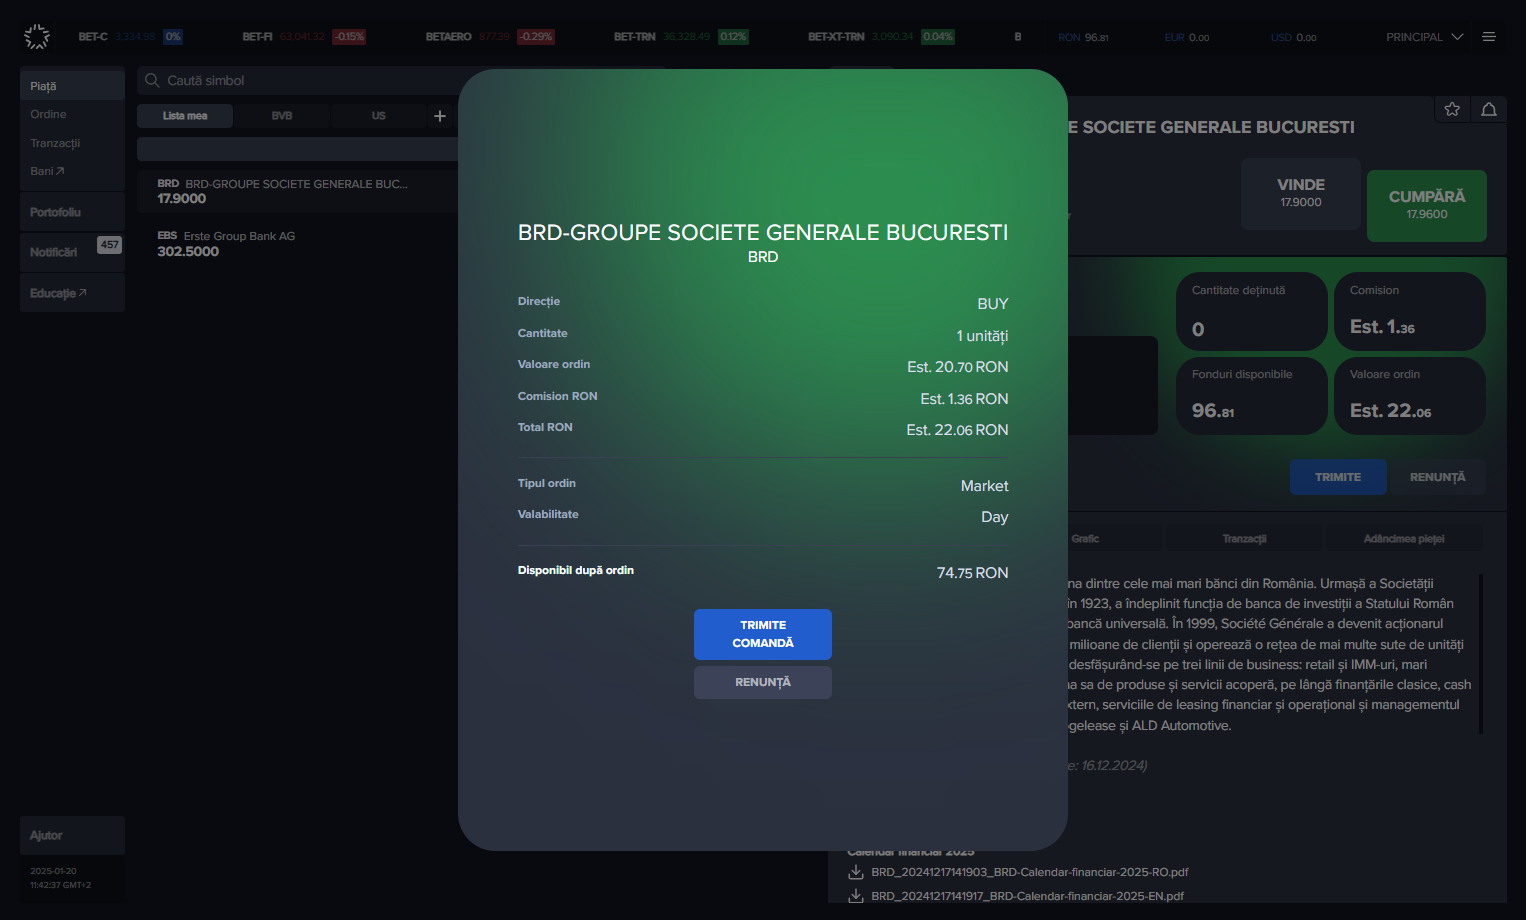Image resolution: width=1526 pixels, height=920 pixels.
Task: Select the BRD-GROUPE SOCIETE GENERALE watchlist row
Action: [x=298, y=191]
